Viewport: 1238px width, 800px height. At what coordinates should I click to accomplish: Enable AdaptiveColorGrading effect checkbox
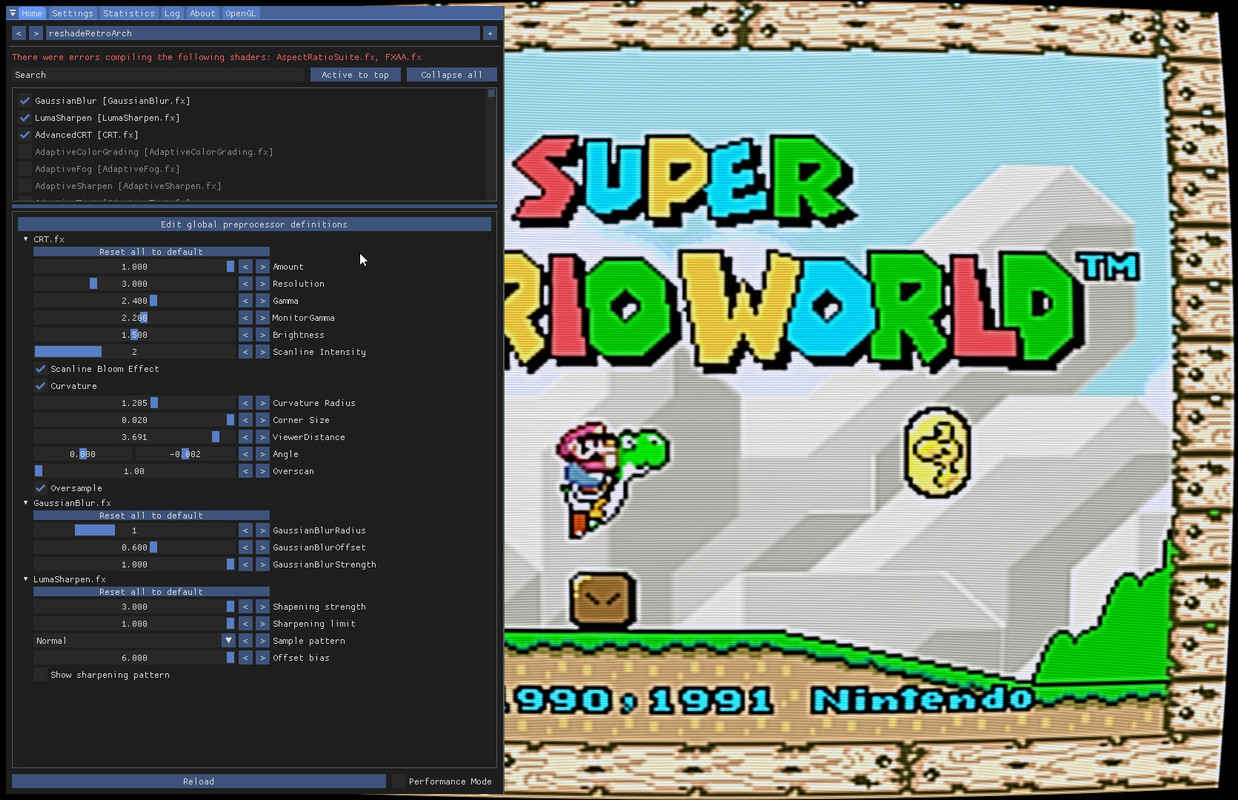point(25,152)
